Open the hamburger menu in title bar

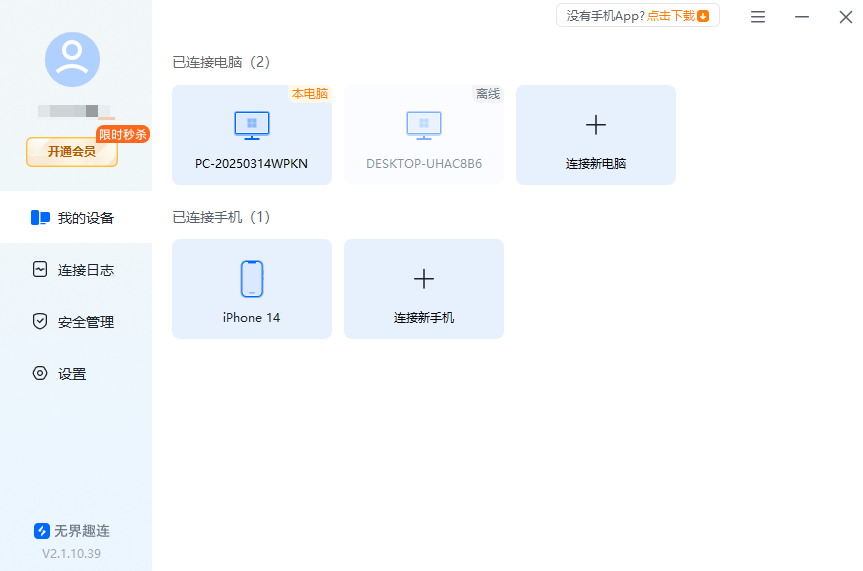pyautogui.click(x=758, y=17)
